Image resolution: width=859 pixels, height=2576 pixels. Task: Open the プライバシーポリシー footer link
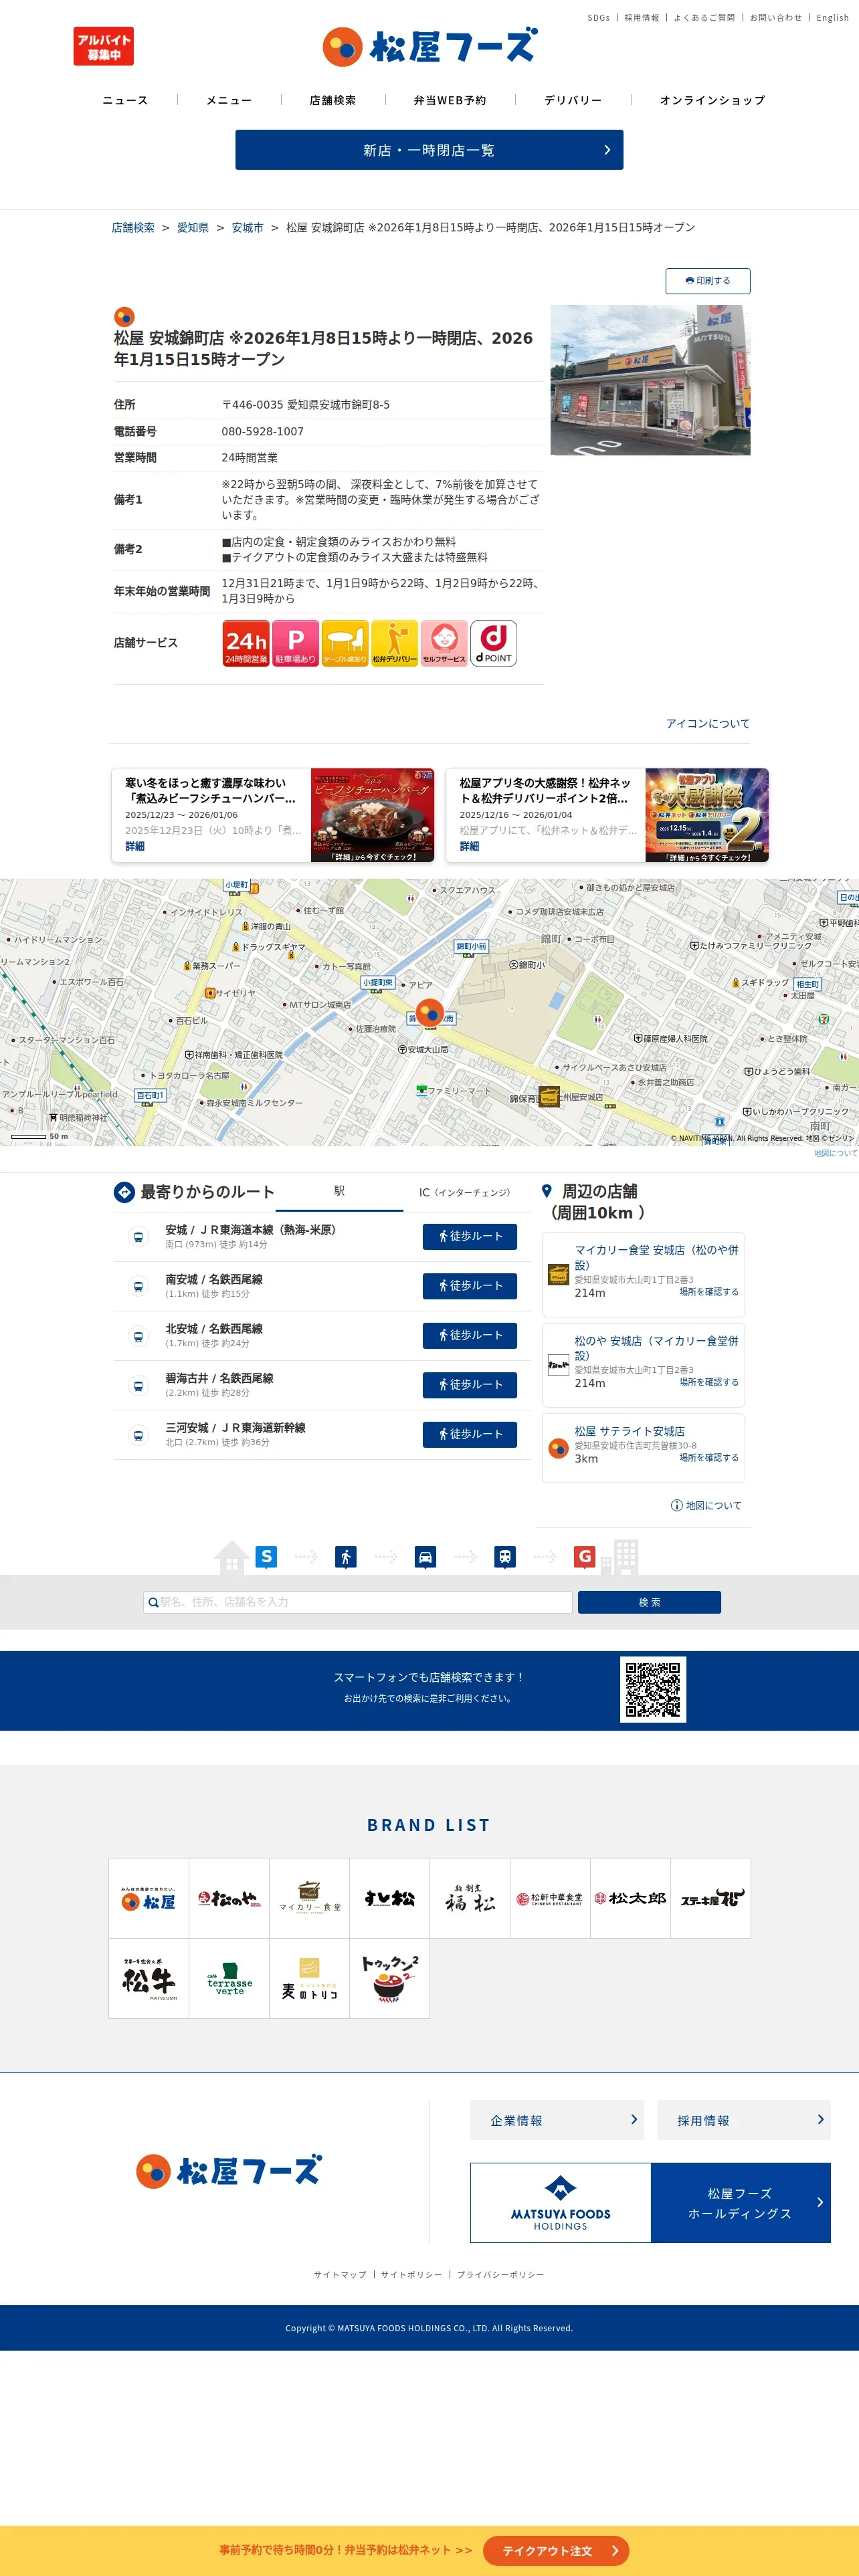501,2275
